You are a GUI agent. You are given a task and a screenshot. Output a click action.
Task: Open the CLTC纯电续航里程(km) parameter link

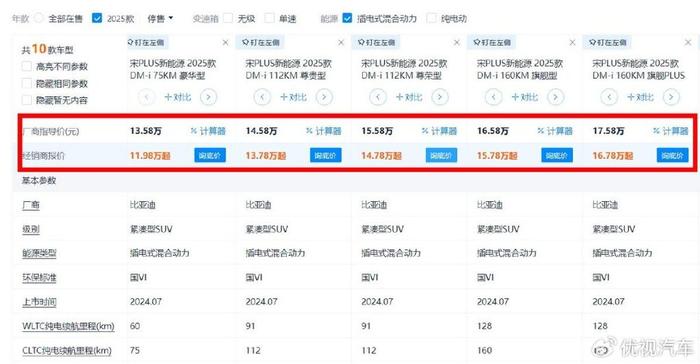[x=67, y=351]
